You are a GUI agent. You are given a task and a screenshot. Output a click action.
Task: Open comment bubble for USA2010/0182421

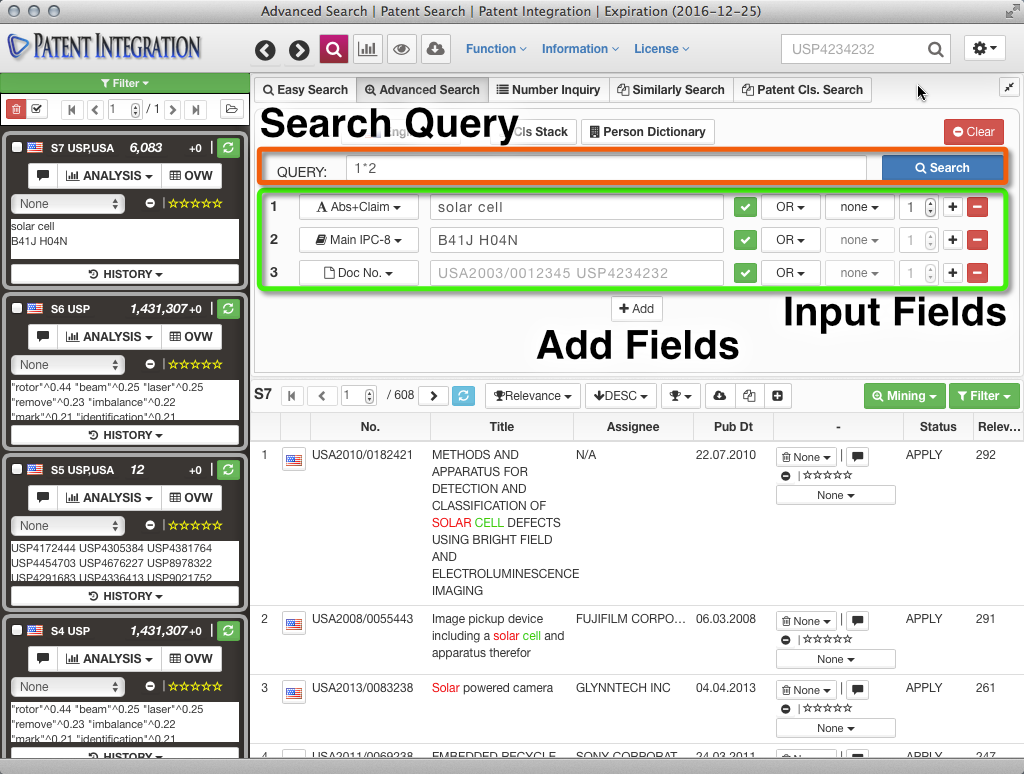point(857,457)
